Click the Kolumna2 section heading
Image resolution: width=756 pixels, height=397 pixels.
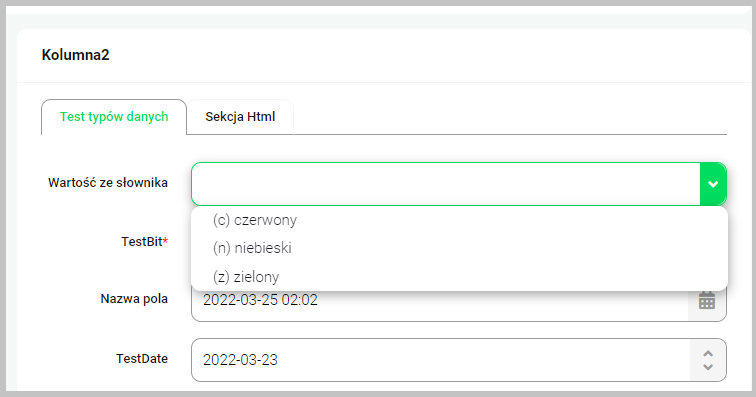coord(76,55)
